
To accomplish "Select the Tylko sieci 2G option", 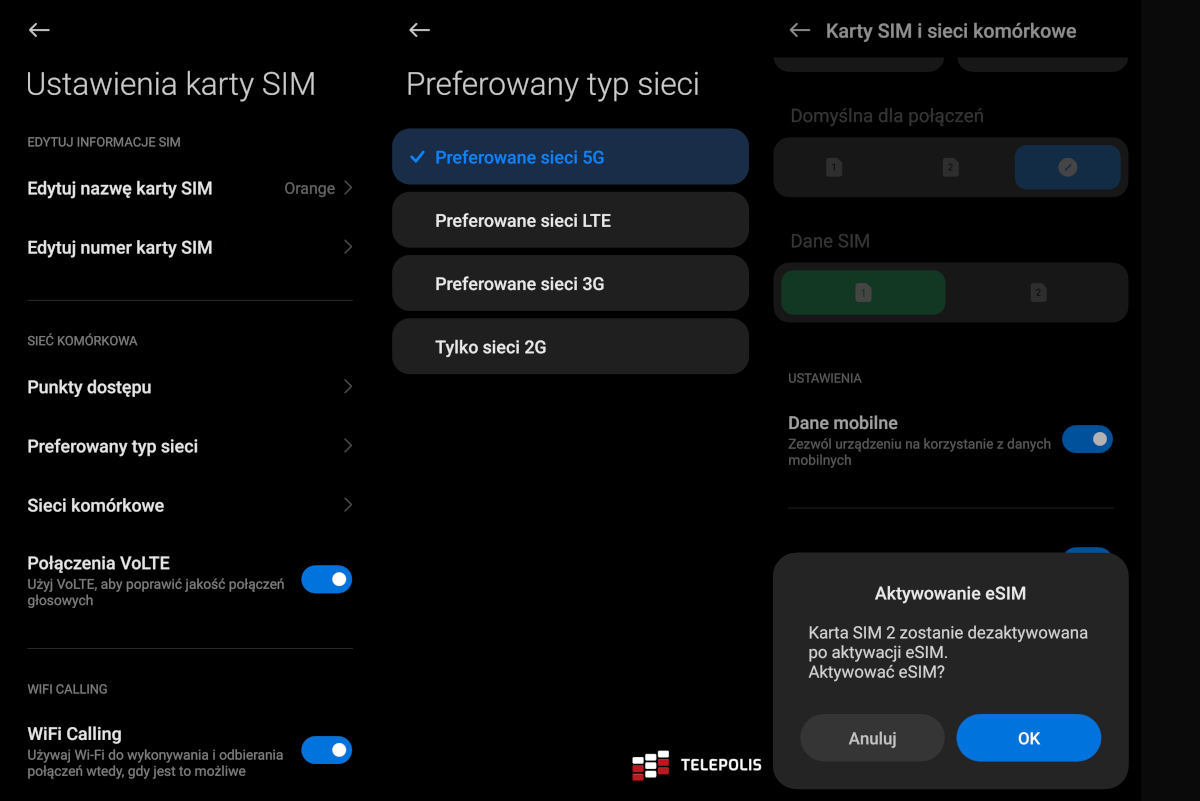I will tap(570, 346).
